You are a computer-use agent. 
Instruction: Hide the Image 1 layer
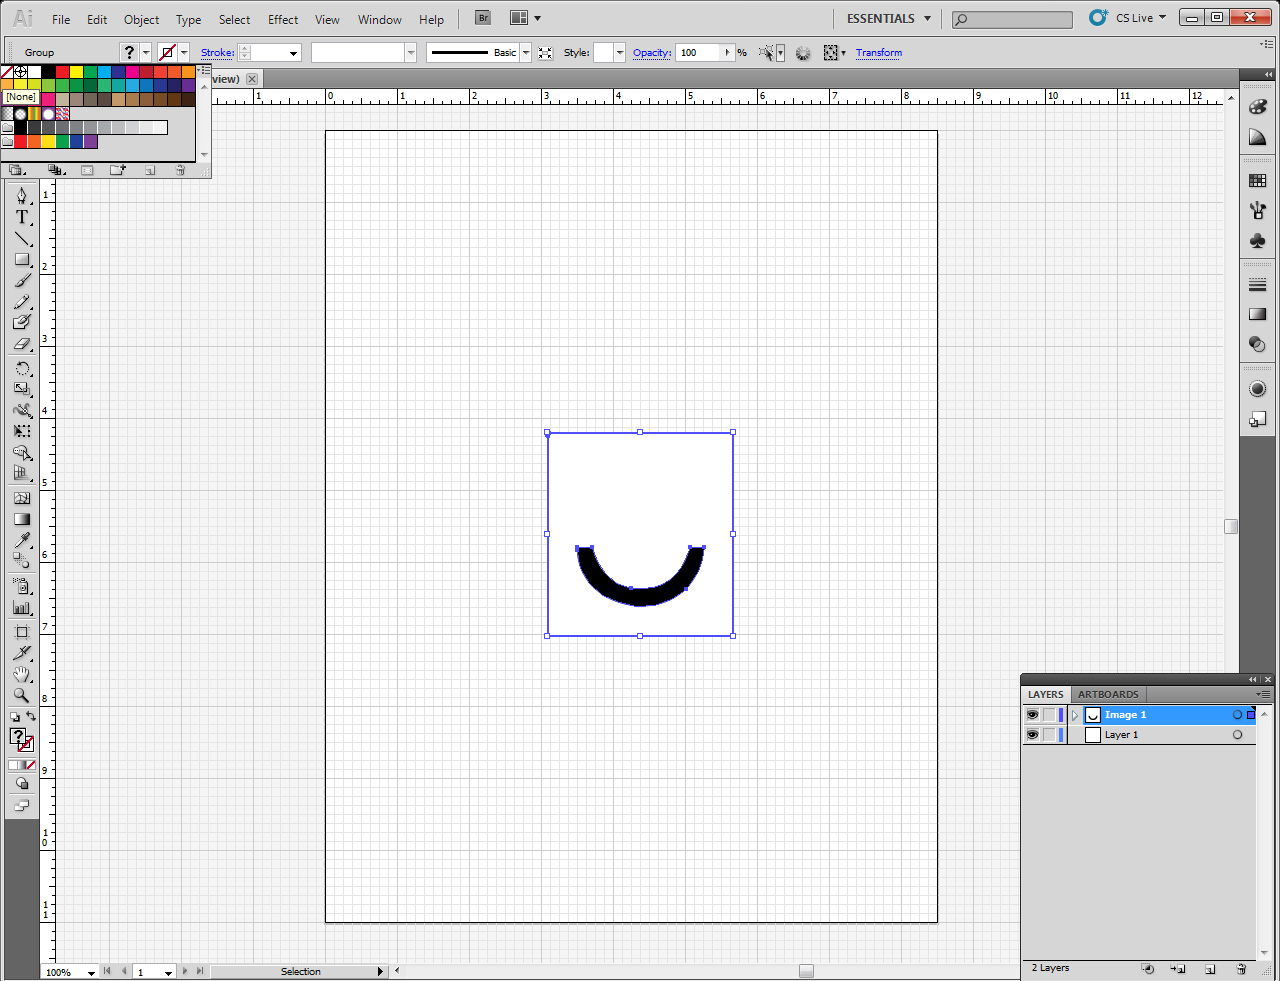pos(1032,715)
